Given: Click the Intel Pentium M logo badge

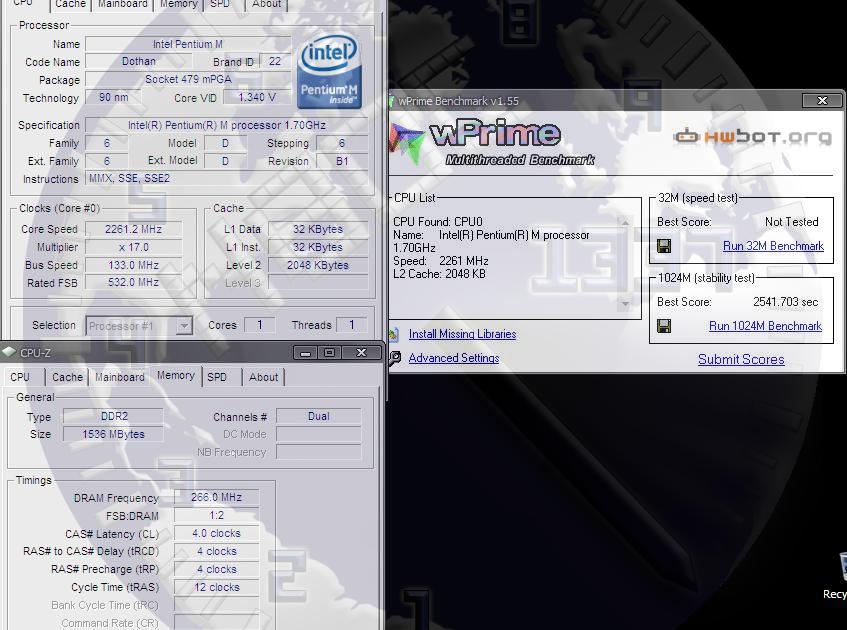Looking at the screenshot, I should pos(329,71).
